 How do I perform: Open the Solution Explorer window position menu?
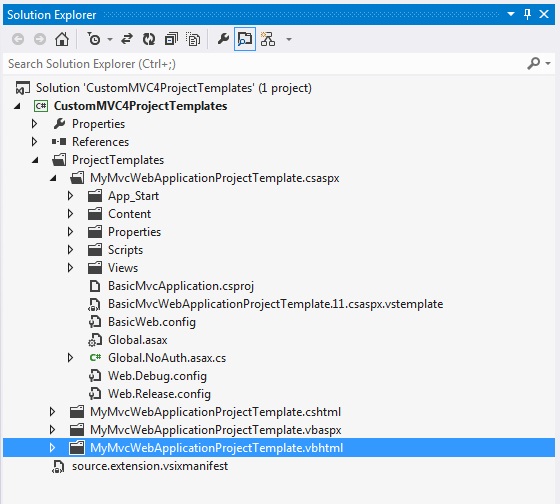511,14
